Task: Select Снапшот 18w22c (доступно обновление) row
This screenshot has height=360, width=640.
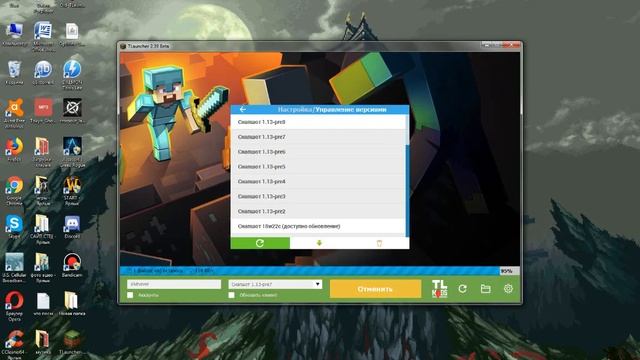Action: 318,226
